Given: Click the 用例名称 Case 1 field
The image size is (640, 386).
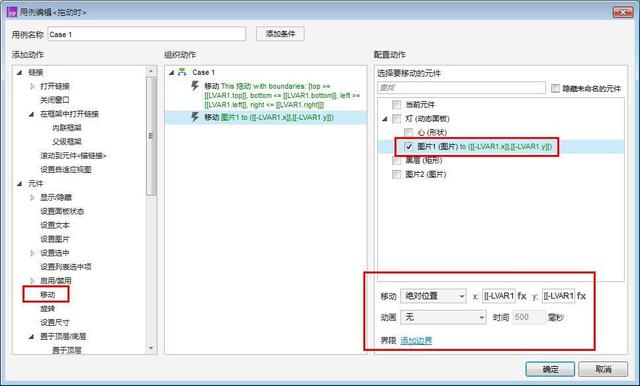Looking at the screenshot, I should tap(147, 34).
